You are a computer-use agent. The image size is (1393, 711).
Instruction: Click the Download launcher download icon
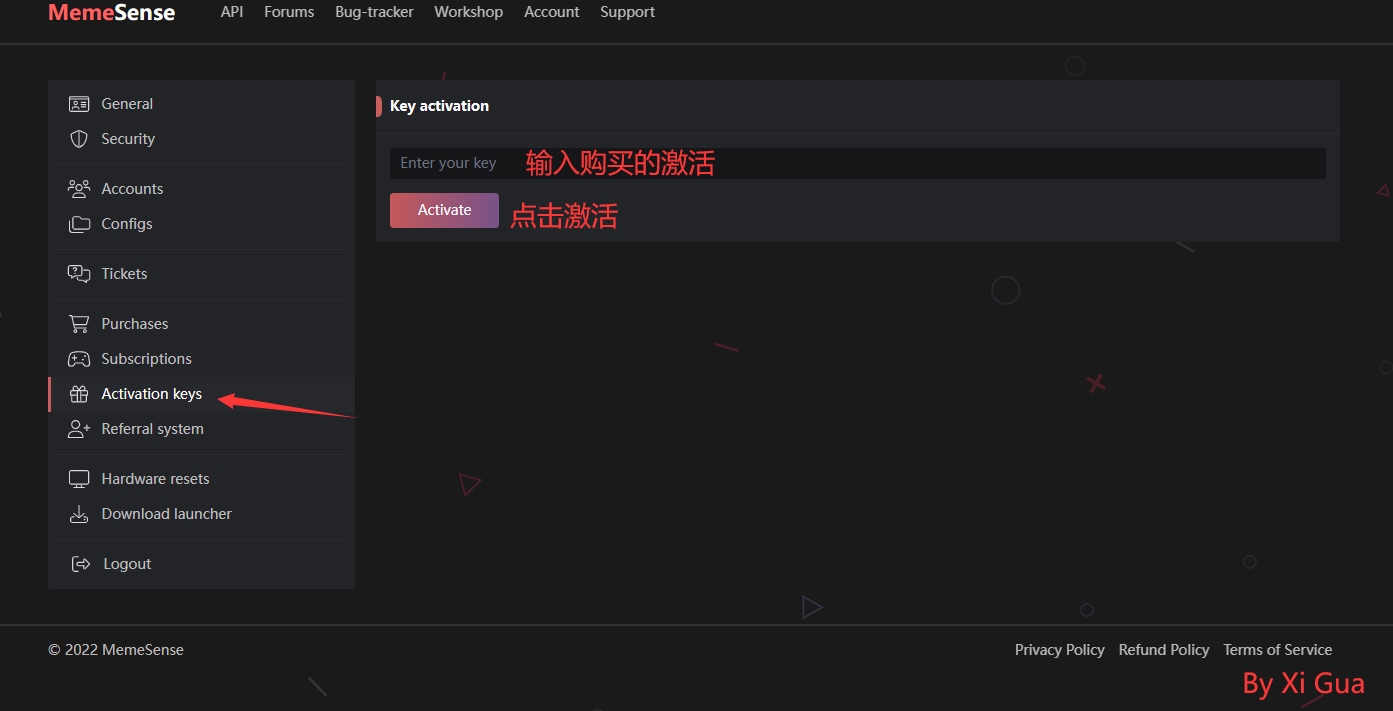point(79,514)
